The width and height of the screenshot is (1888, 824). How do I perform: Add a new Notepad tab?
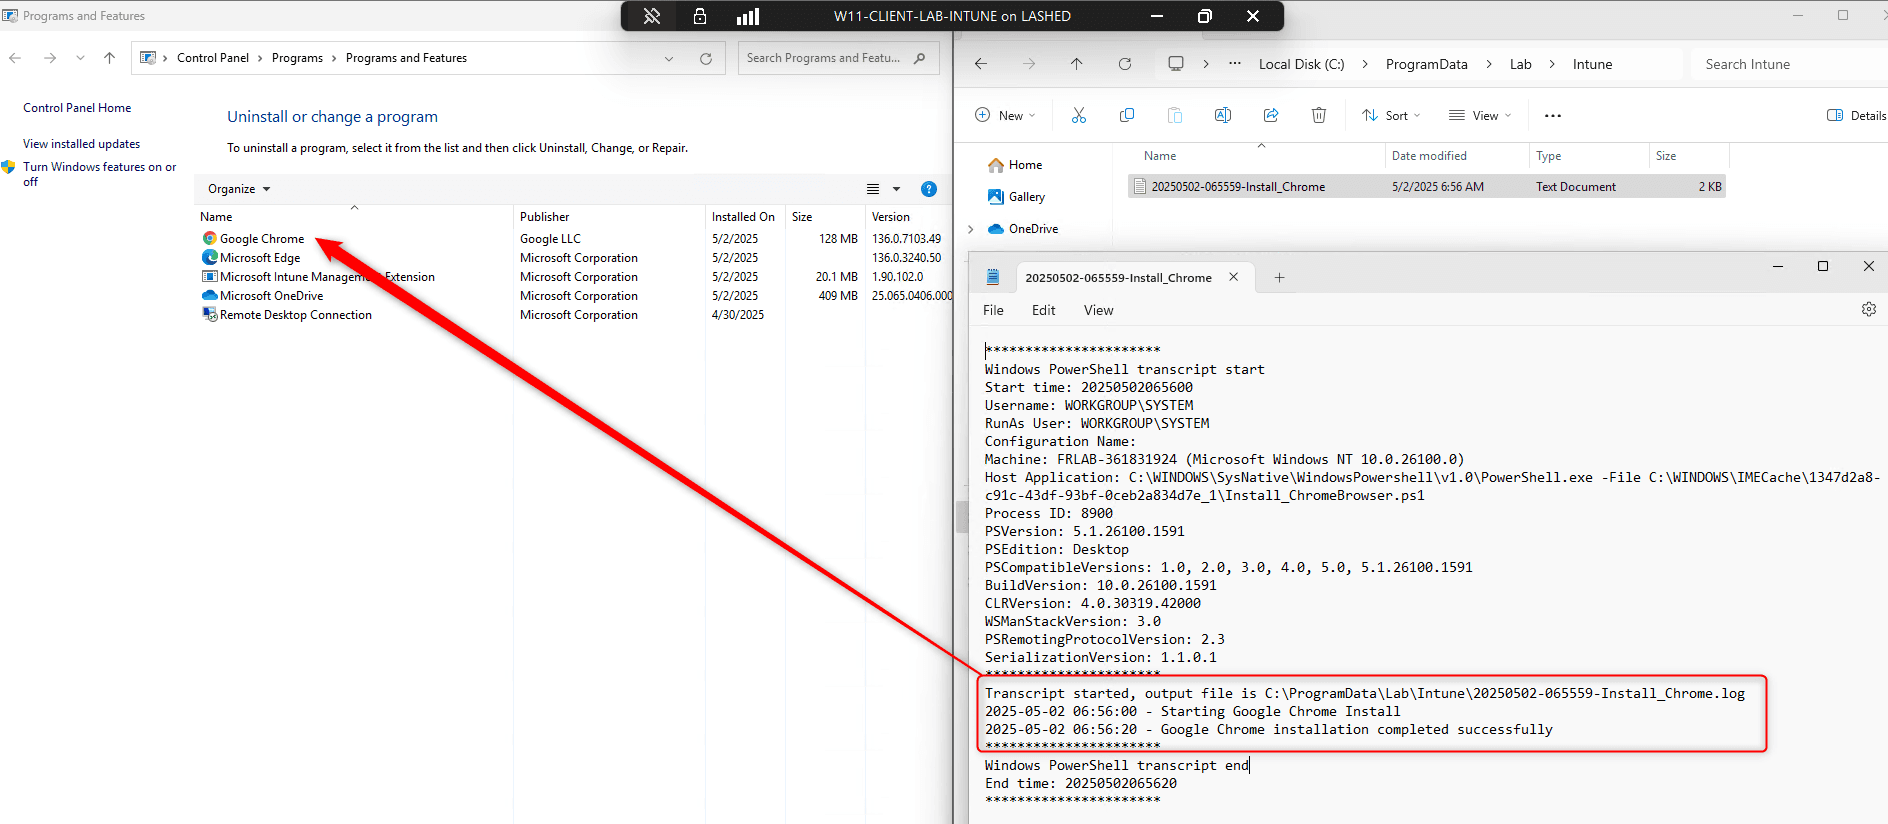click(x=1279, y=278)
